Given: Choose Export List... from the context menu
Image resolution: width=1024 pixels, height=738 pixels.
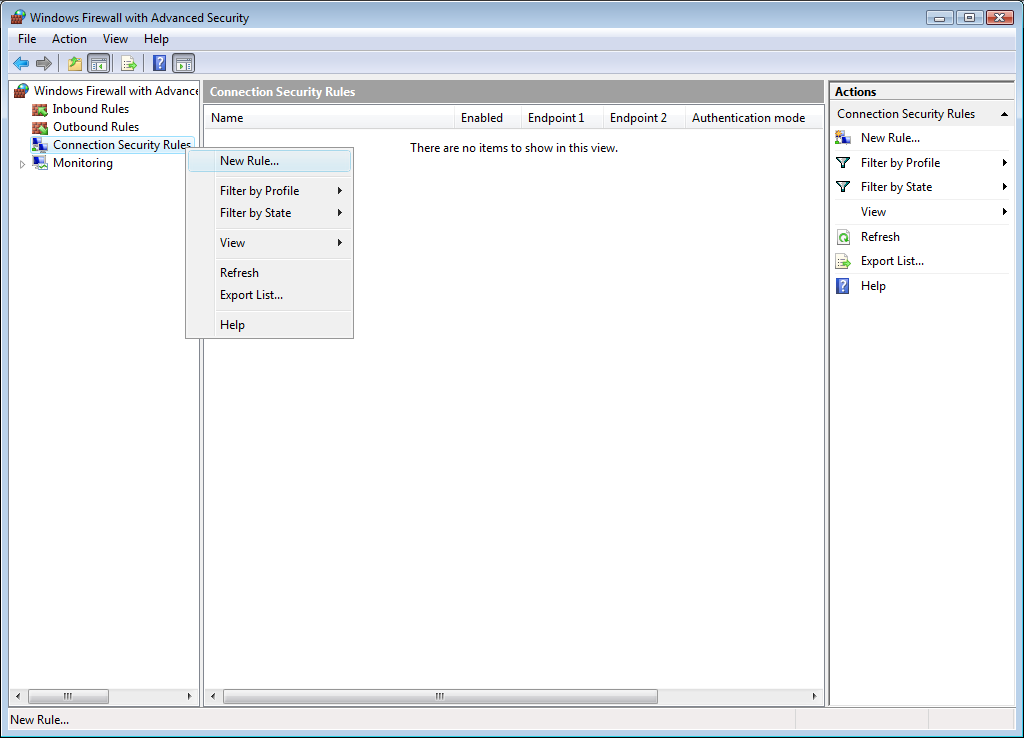Looking at the screenshot, I should pyautogui.click(x=270, y=295).
